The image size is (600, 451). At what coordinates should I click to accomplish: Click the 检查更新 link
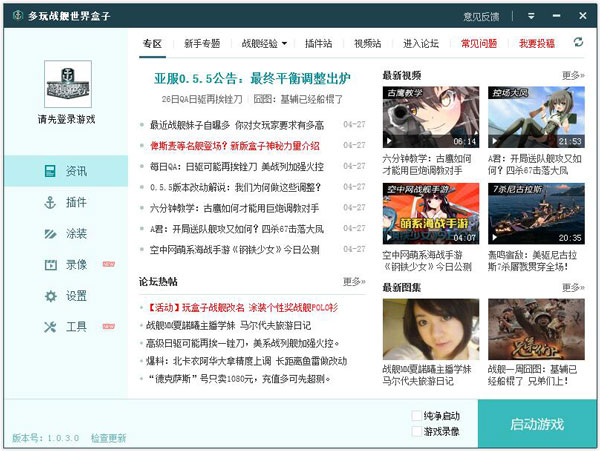[109, 438]
